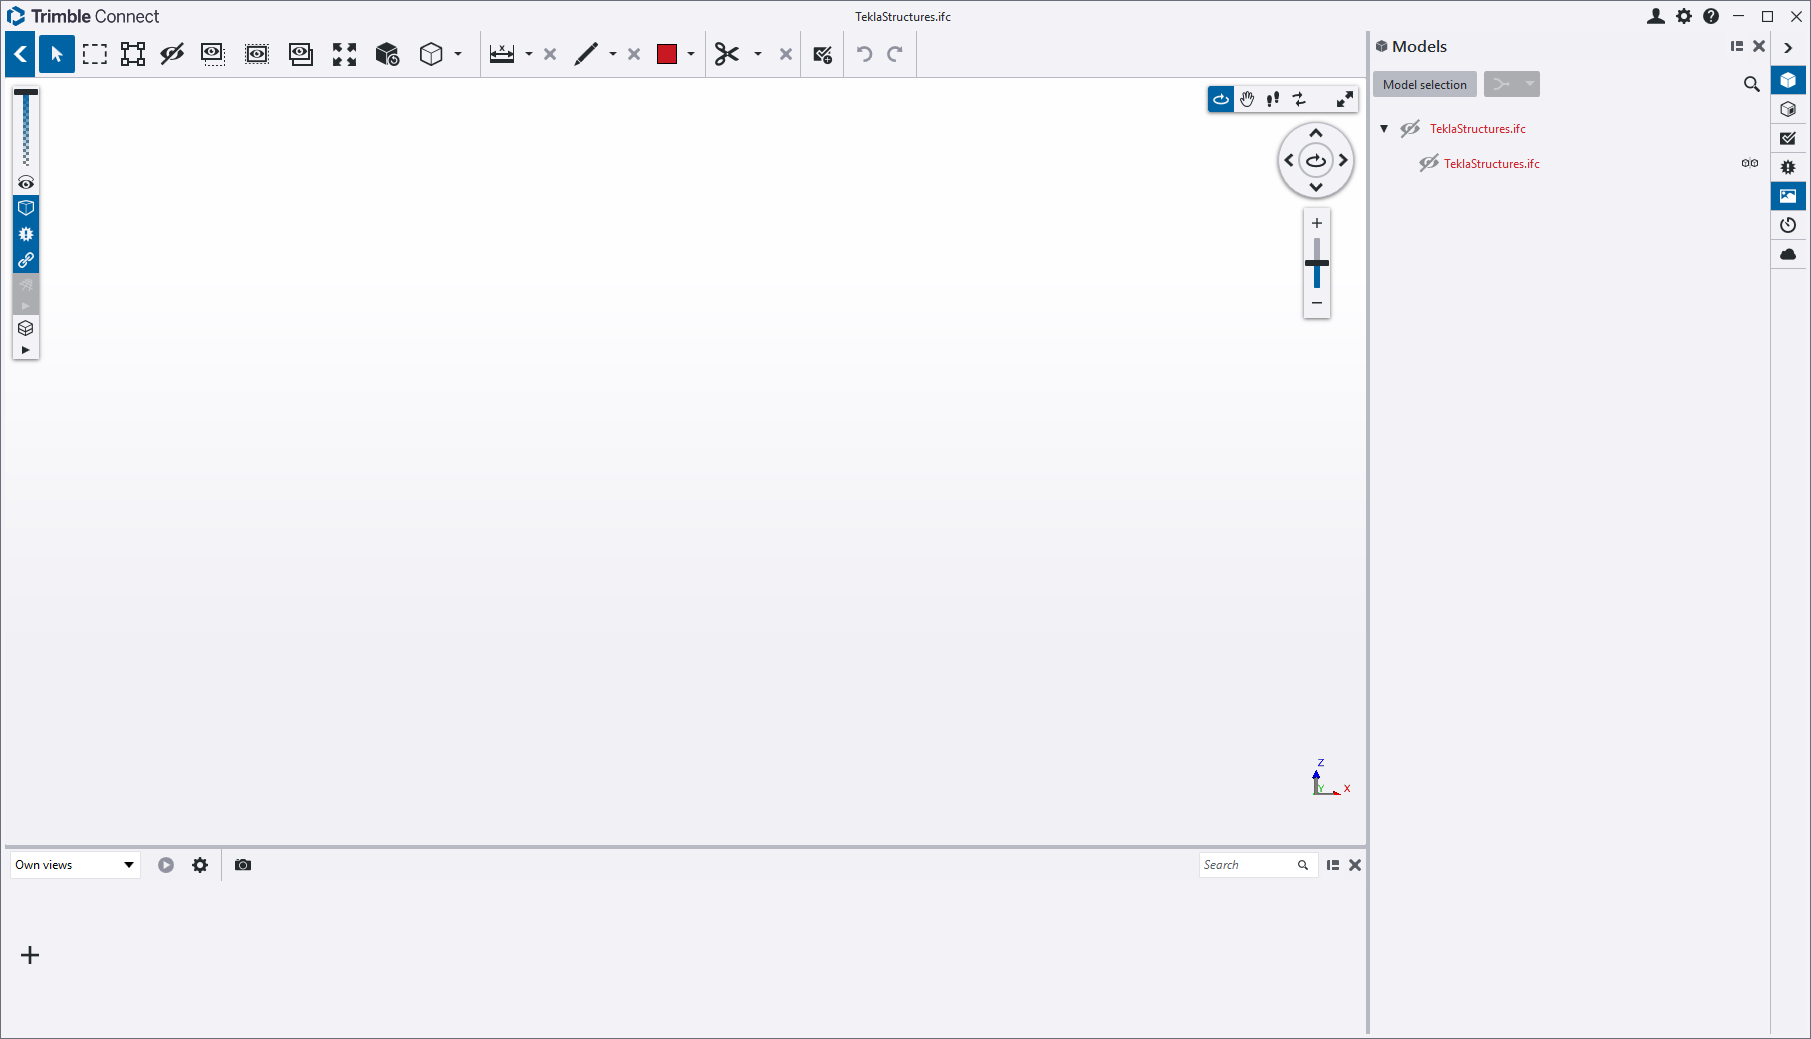
Task: Switch to footsteps walk navigation mode
Action: 1273,99
